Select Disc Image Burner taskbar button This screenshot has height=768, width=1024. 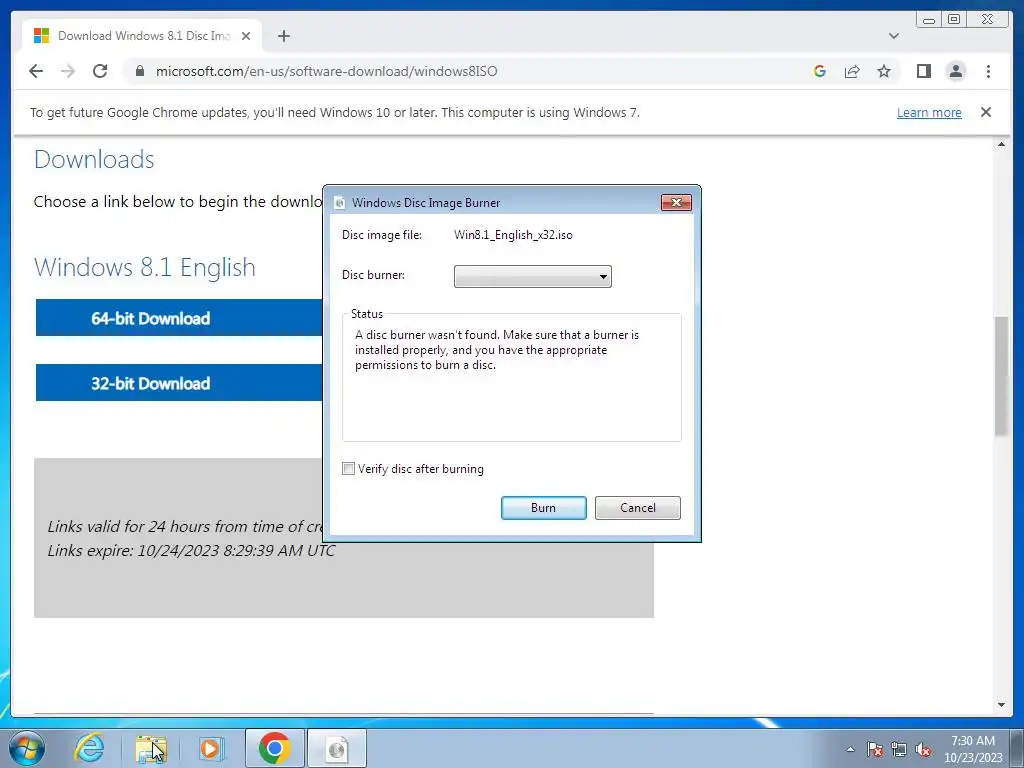click(x=337, y=748)
